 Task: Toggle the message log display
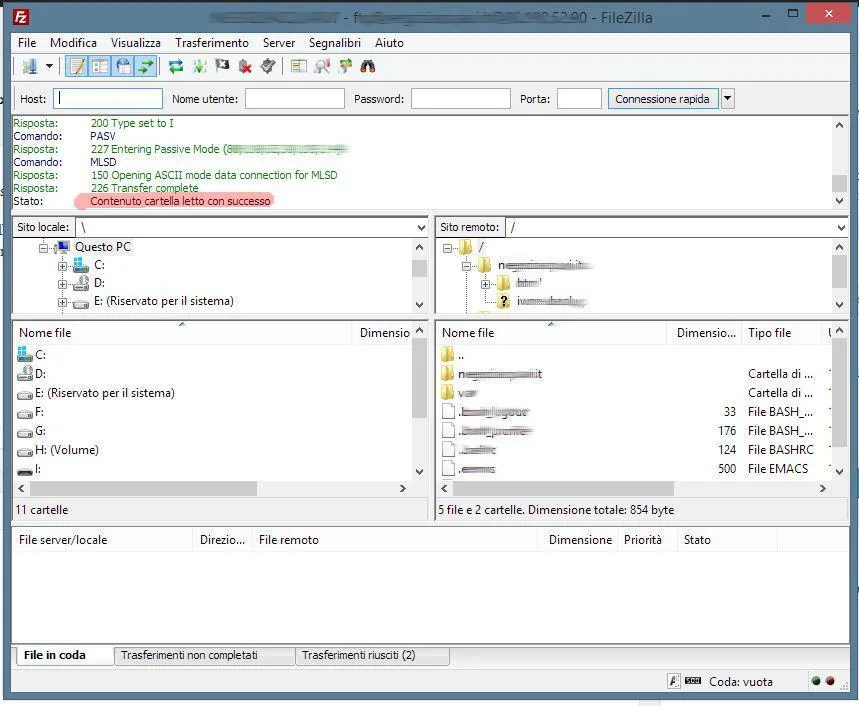tap(76, 65)
